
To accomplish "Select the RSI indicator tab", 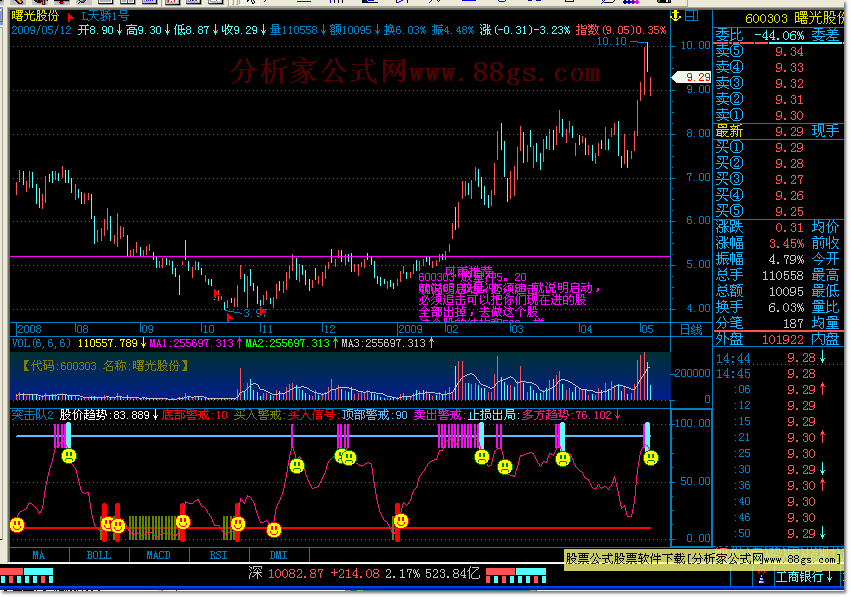I will [219, 555].
